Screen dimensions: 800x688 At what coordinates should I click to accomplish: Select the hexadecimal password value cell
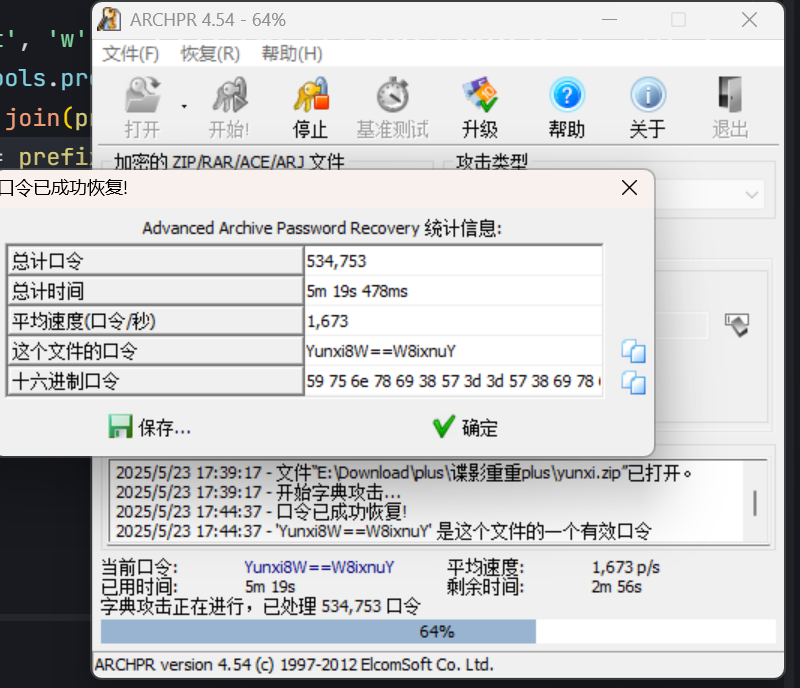click(453, 381)
